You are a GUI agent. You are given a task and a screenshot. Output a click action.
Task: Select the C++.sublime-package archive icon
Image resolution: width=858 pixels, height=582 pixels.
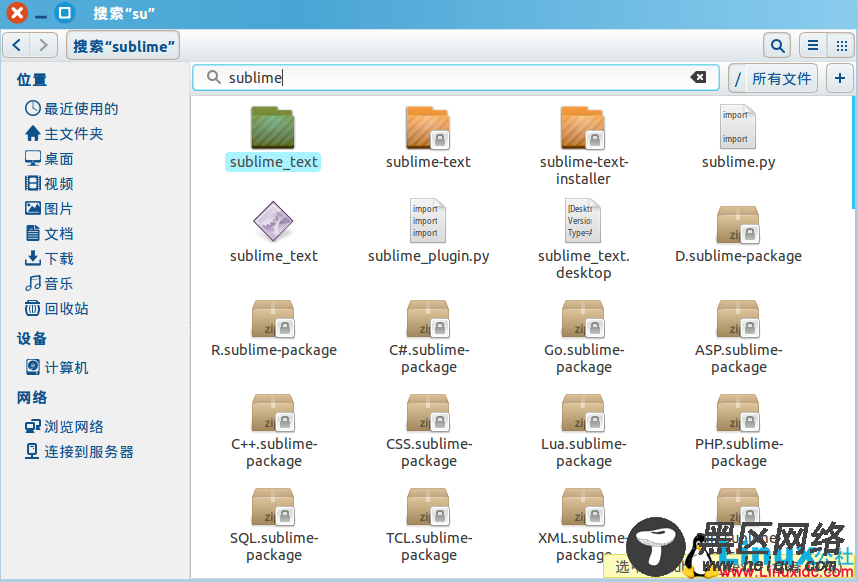[x=273, y=412]
